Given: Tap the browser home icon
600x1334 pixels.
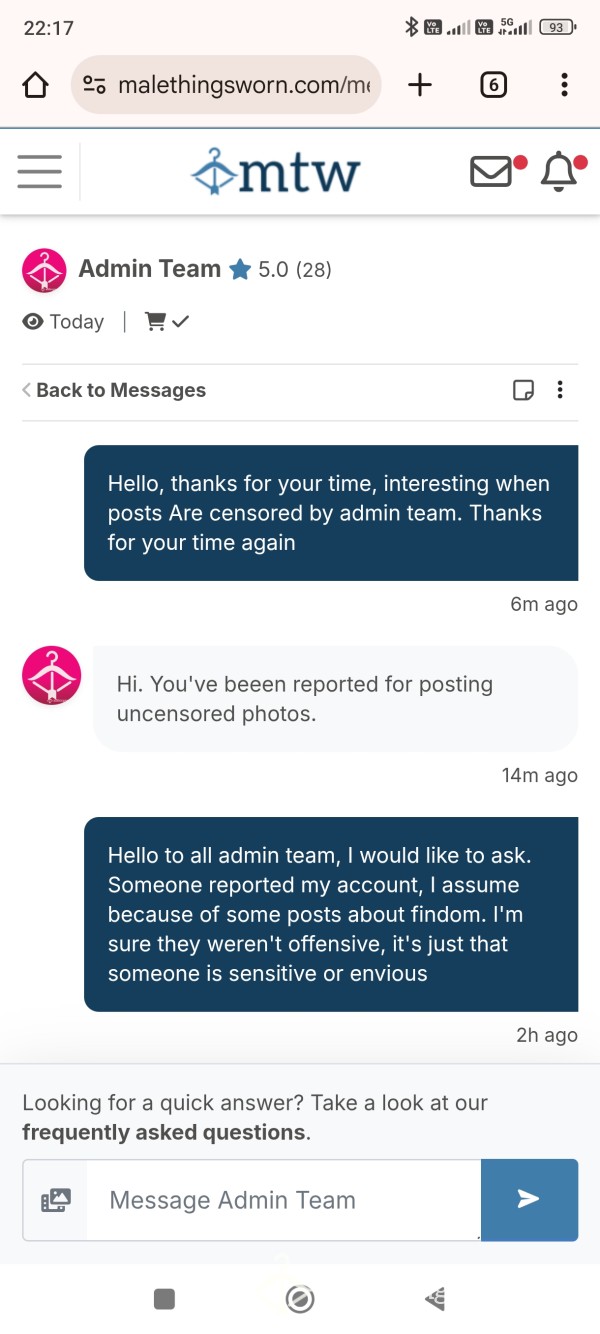Looking at the screenshot, I should (x=35, y=85).
